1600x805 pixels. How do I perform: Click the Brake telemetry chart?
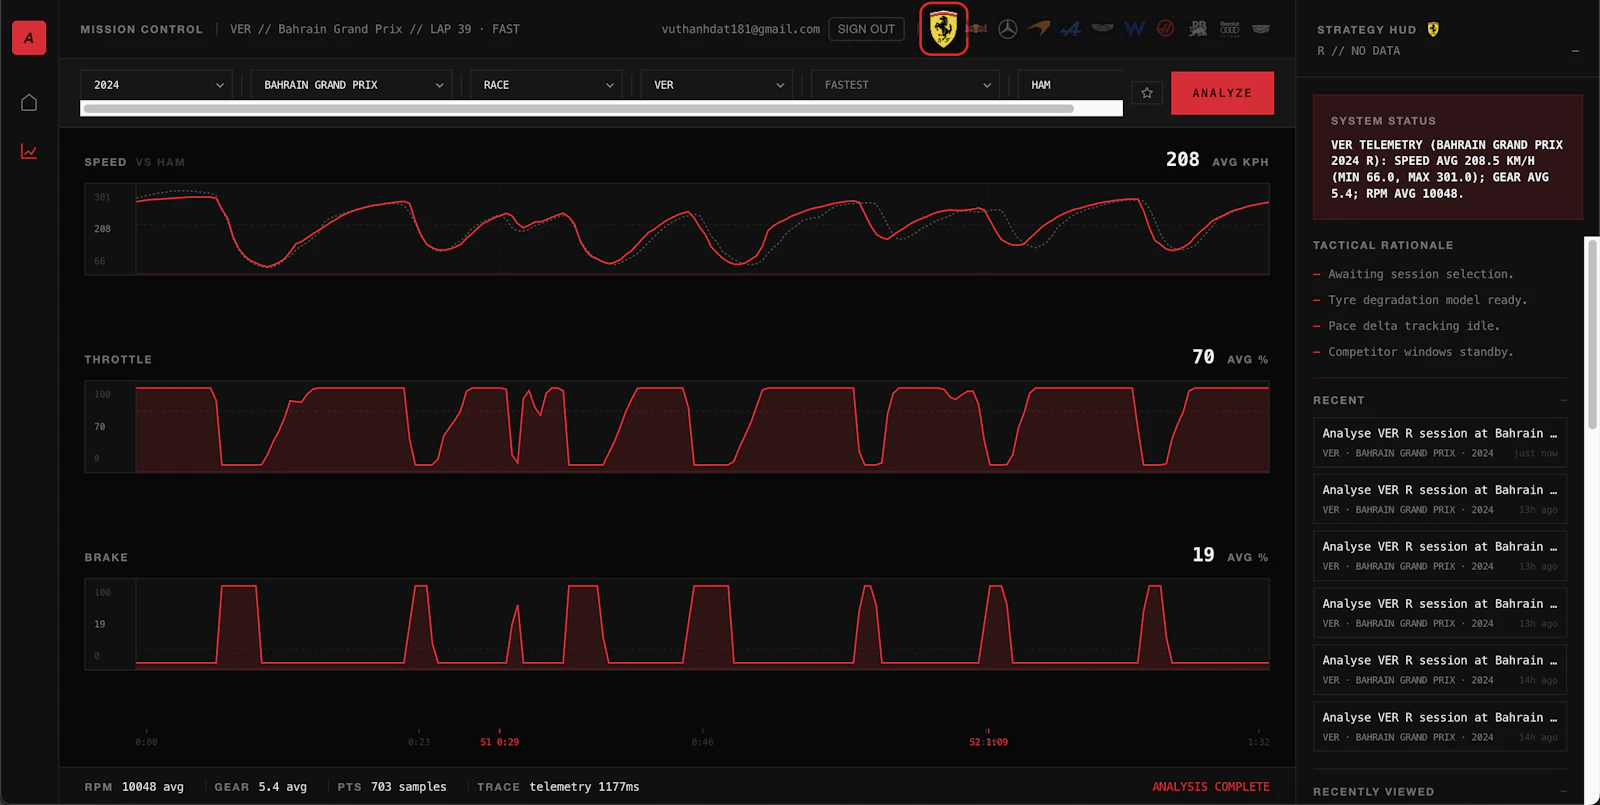(677, 624)
